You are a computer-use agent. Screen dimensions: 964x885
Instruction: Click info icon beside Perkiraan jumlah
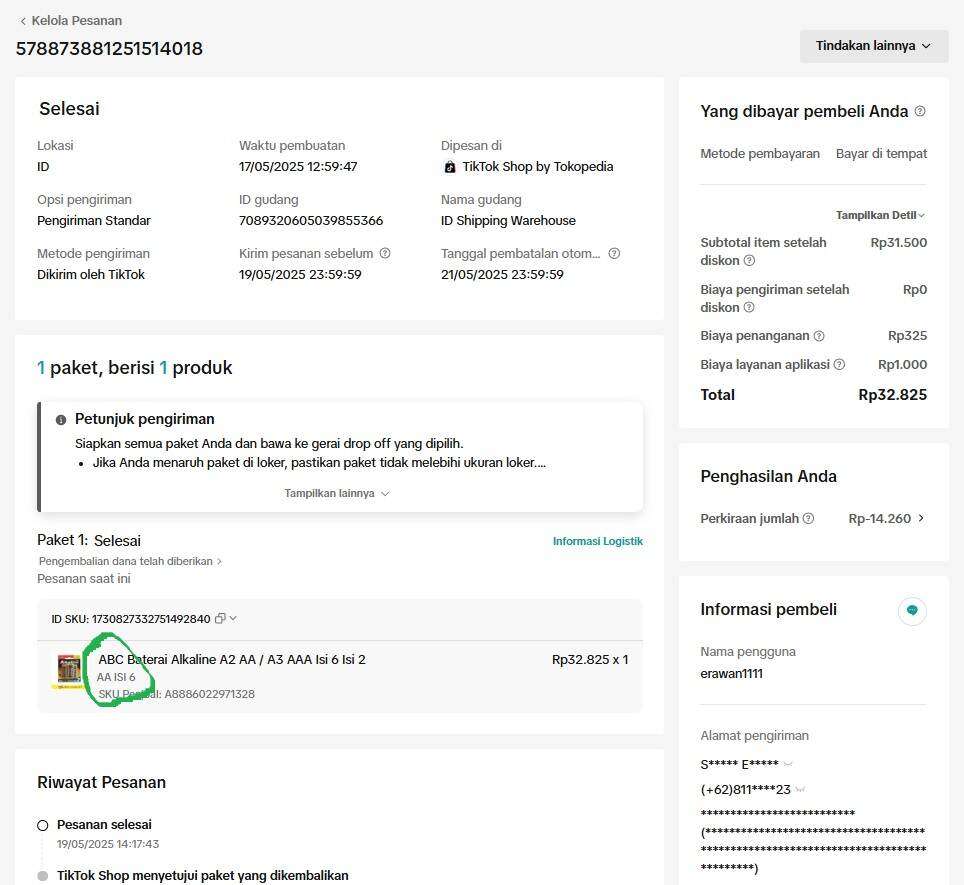point(808,519)
